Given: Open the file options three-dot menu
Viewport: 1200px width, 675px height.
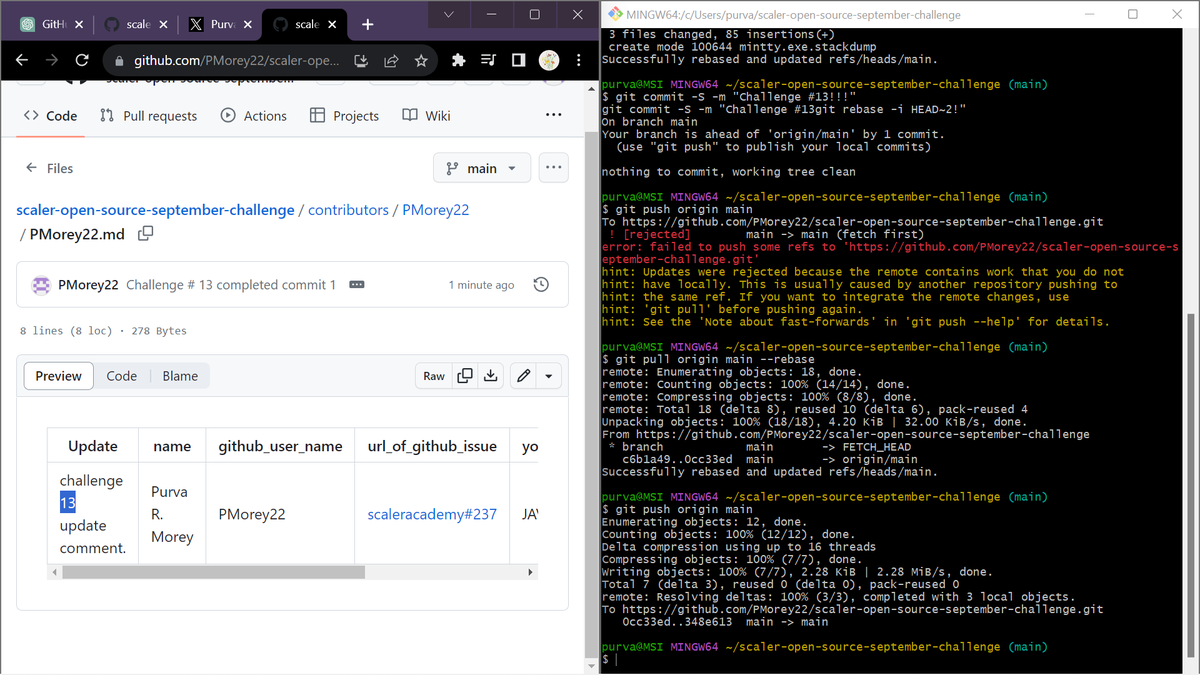Looking at the screenshot, I should (554, 168).
